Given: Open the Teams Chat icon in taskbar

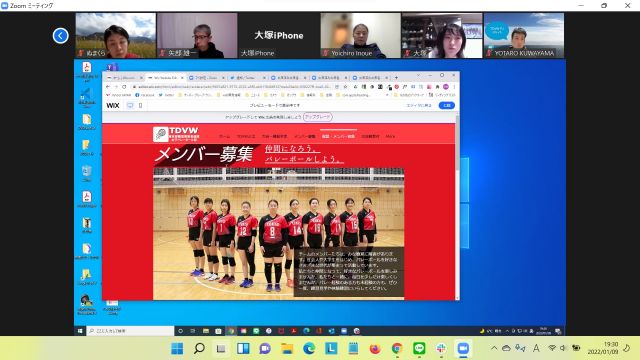Looking at the screenshot, I should [x=265, y=348].
